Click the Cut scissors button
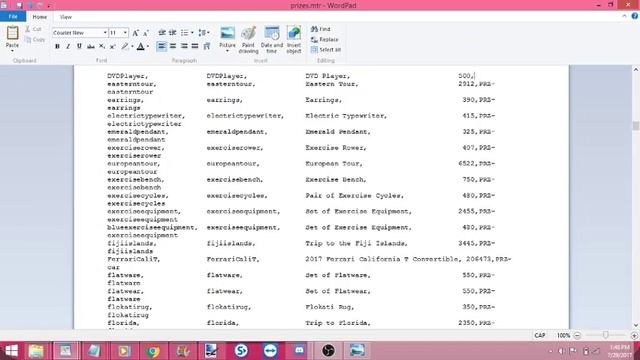This screenshot has width=640, height=360. (33, 29)
